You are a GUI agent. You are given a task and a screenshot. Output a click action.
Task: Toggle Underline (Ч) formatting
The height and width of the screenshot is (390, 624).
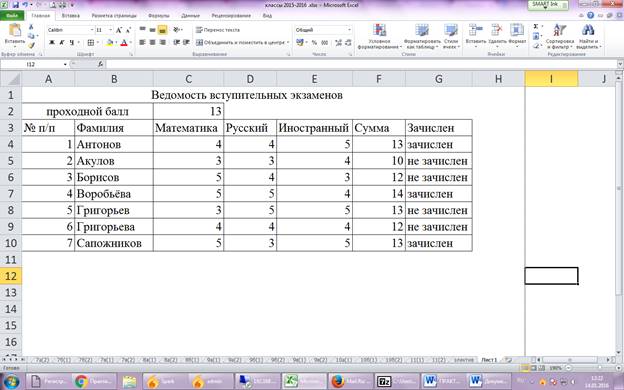point(72,42)
